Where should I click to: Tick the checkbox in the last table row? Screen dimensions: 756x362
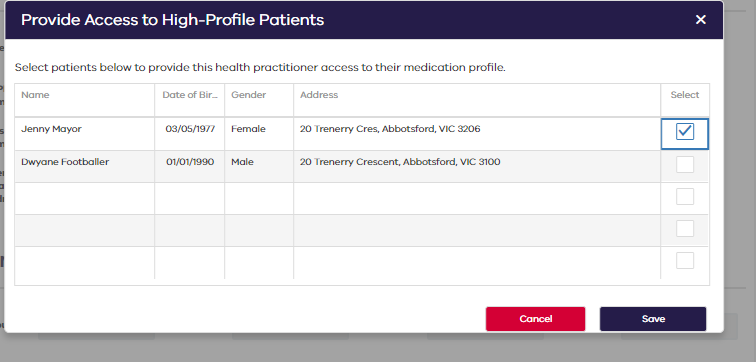pos(685,261)
